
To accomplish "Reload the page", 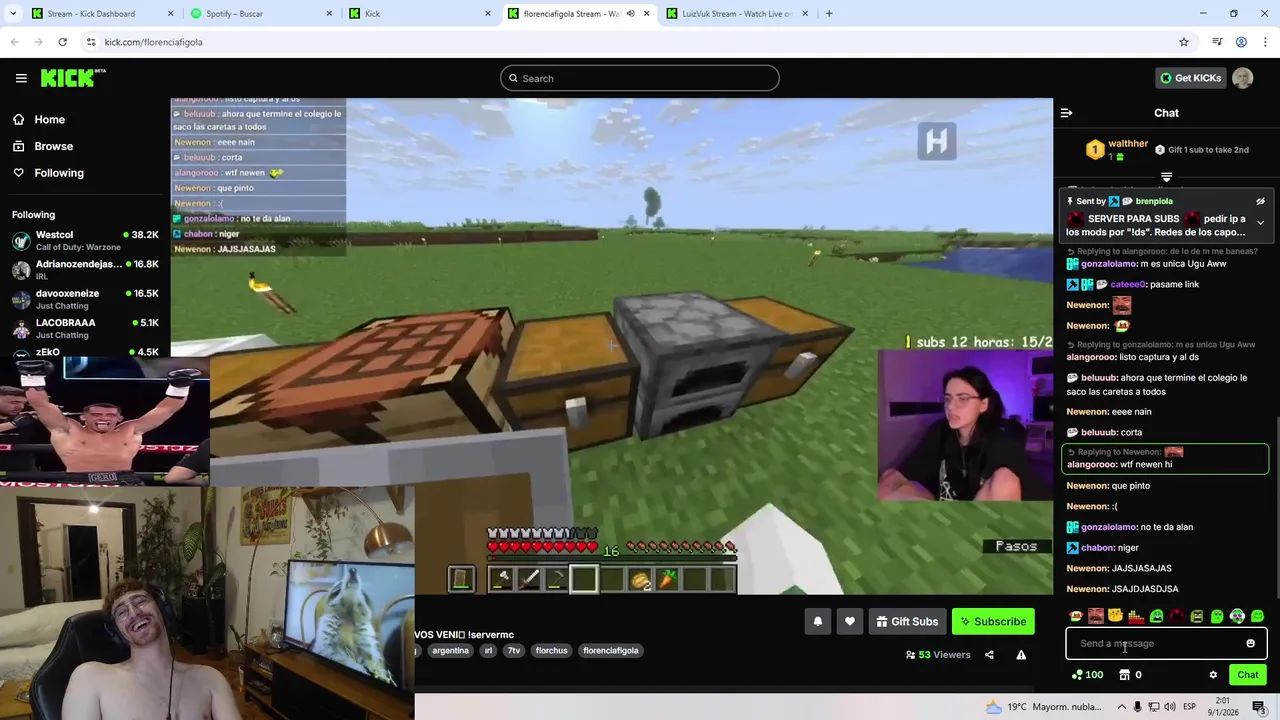I will point(62,42).
